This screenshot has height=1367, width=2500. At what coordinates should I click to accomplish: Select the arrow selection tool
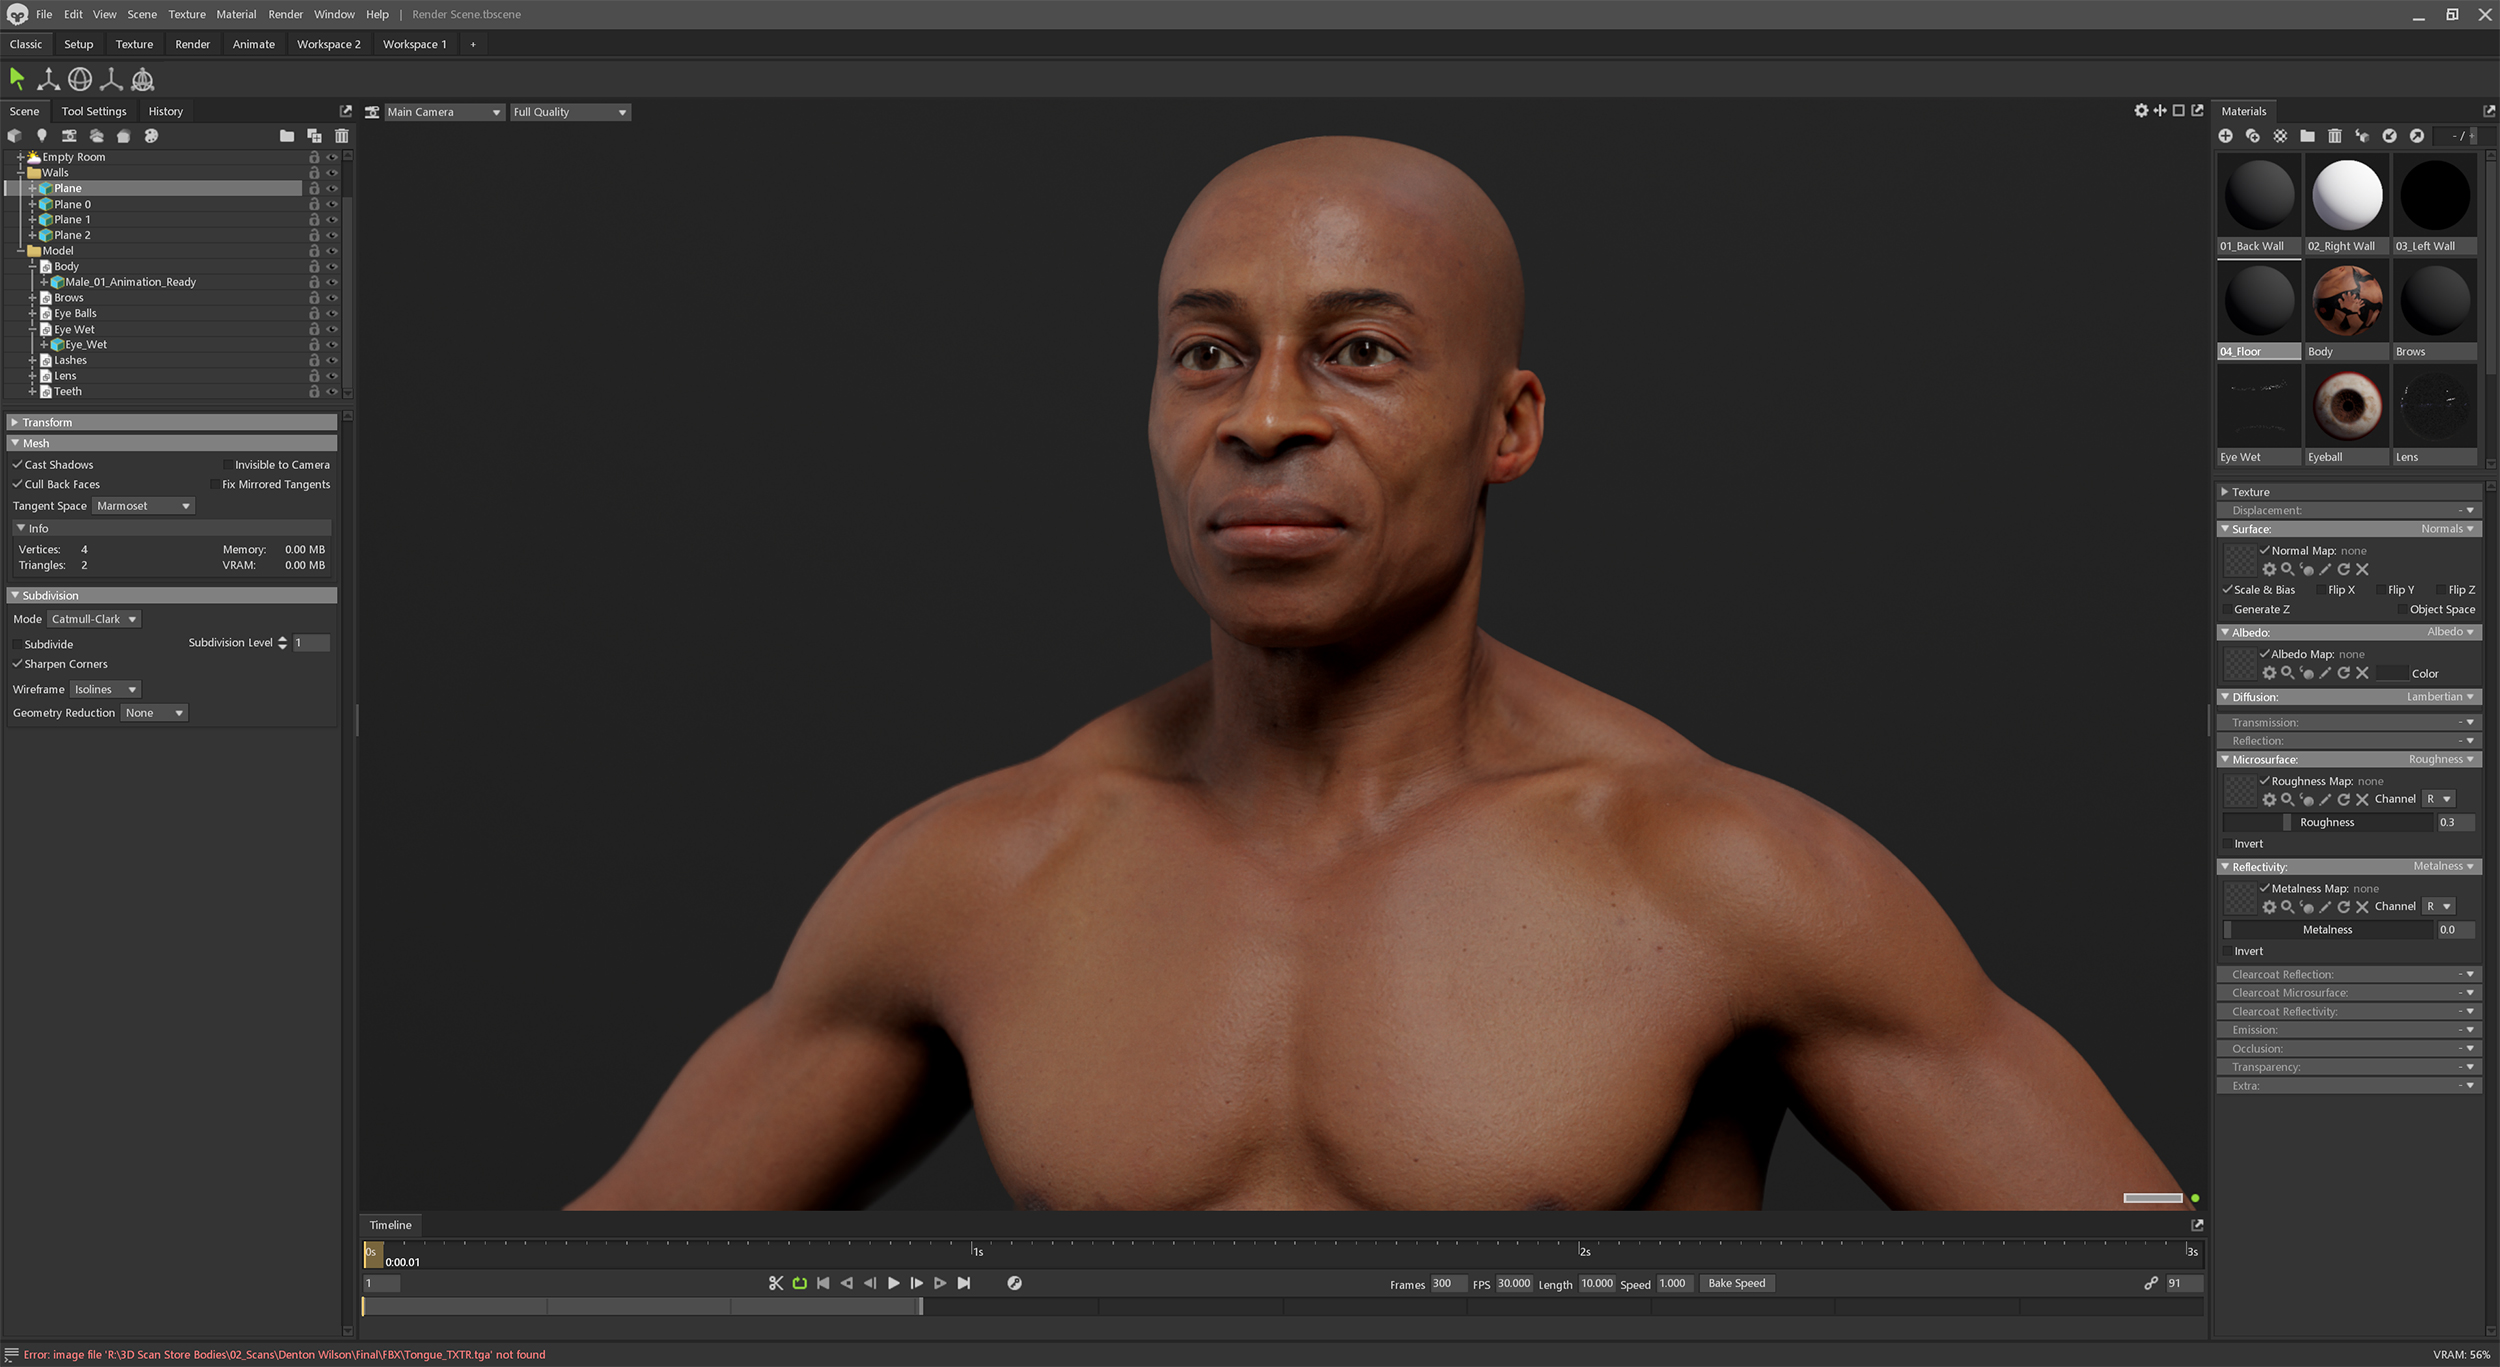point(17,78)
